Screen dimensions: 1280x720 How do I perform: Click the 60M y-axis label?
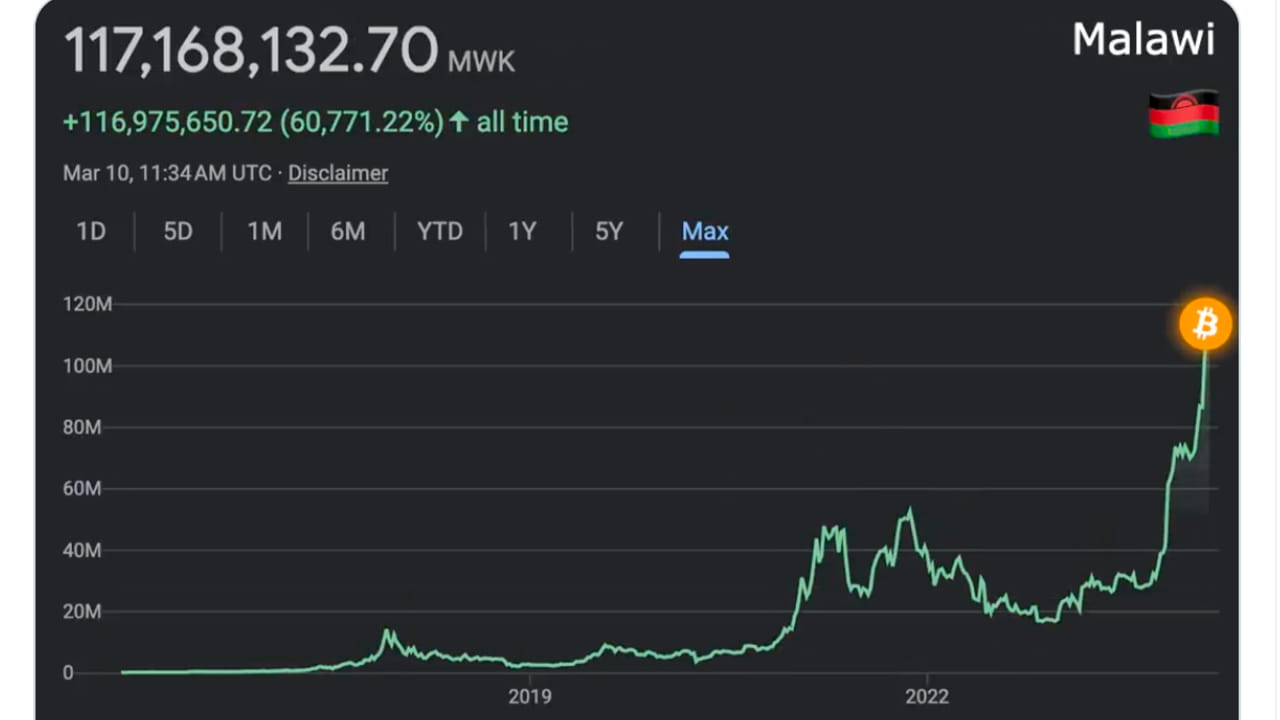point(82,489)
